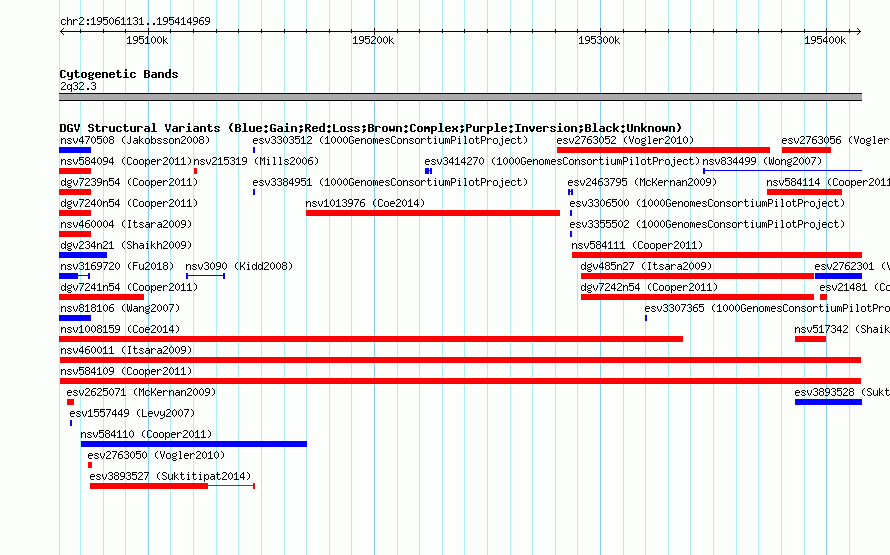Screen dimensions: 890x555
Task: Open the esv3384951 variant label
Action: [x=390, y=182]
